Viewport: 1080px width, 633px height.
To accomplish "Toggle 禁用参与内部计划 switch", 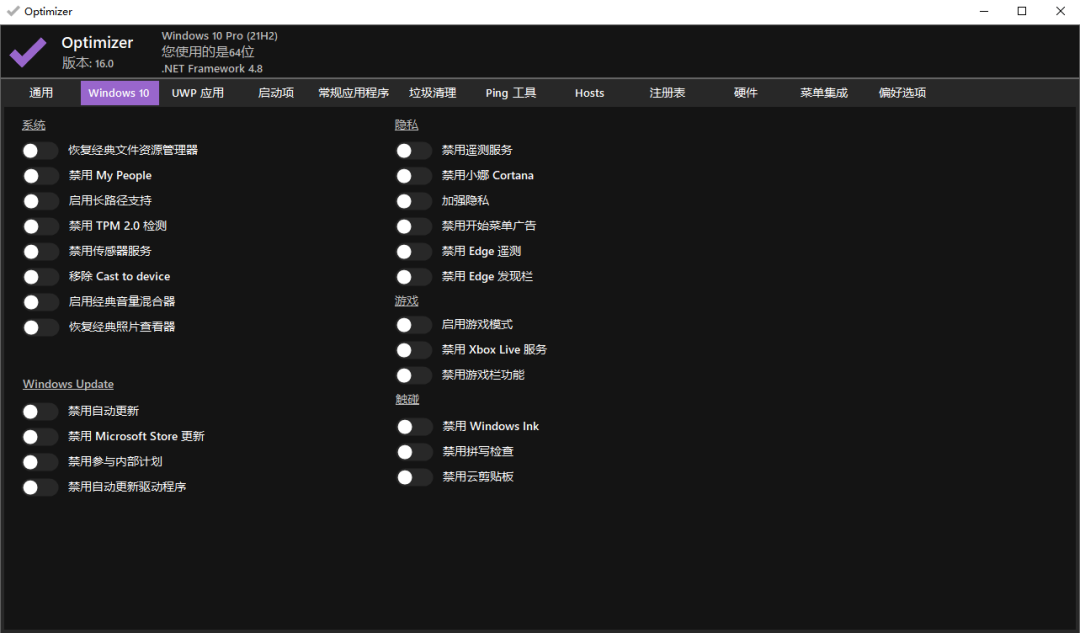I will point(39,461).
